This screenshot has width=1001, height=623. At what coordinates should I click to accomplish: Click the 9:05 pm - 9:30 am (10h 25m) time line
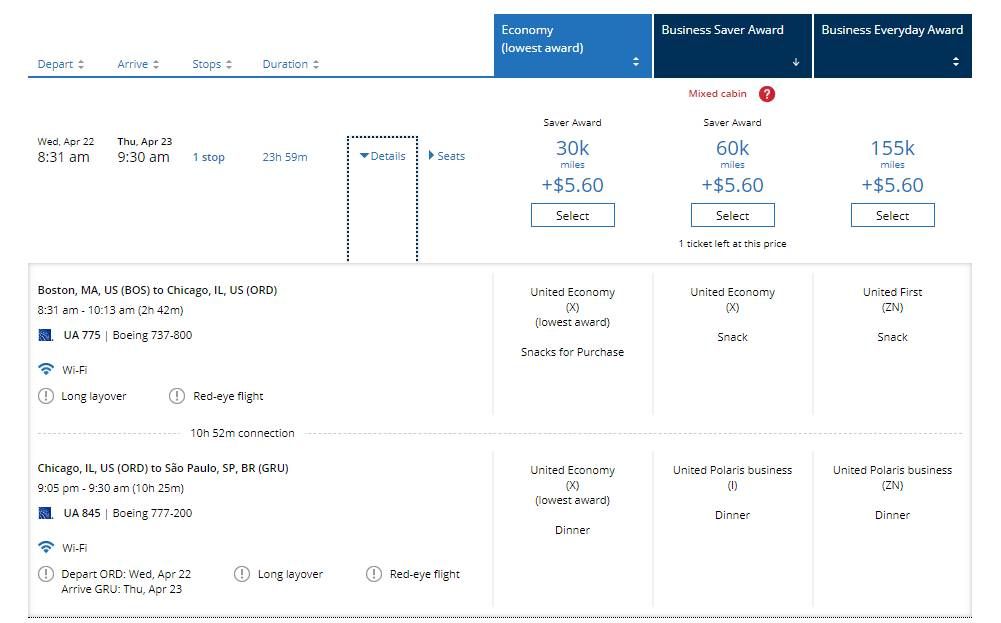coord(110,488)
